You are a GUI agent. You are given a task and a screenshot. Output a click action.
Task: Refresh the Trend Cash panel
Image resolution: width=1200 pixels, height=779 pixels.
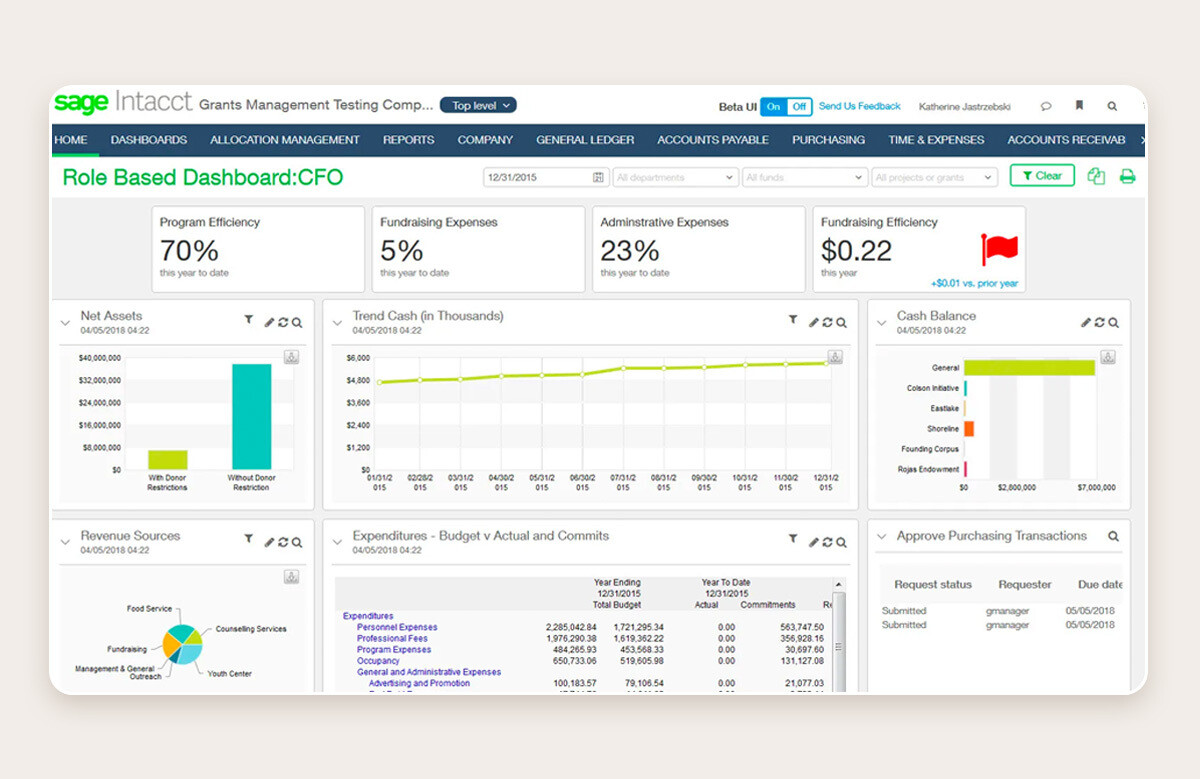(827, 322)
